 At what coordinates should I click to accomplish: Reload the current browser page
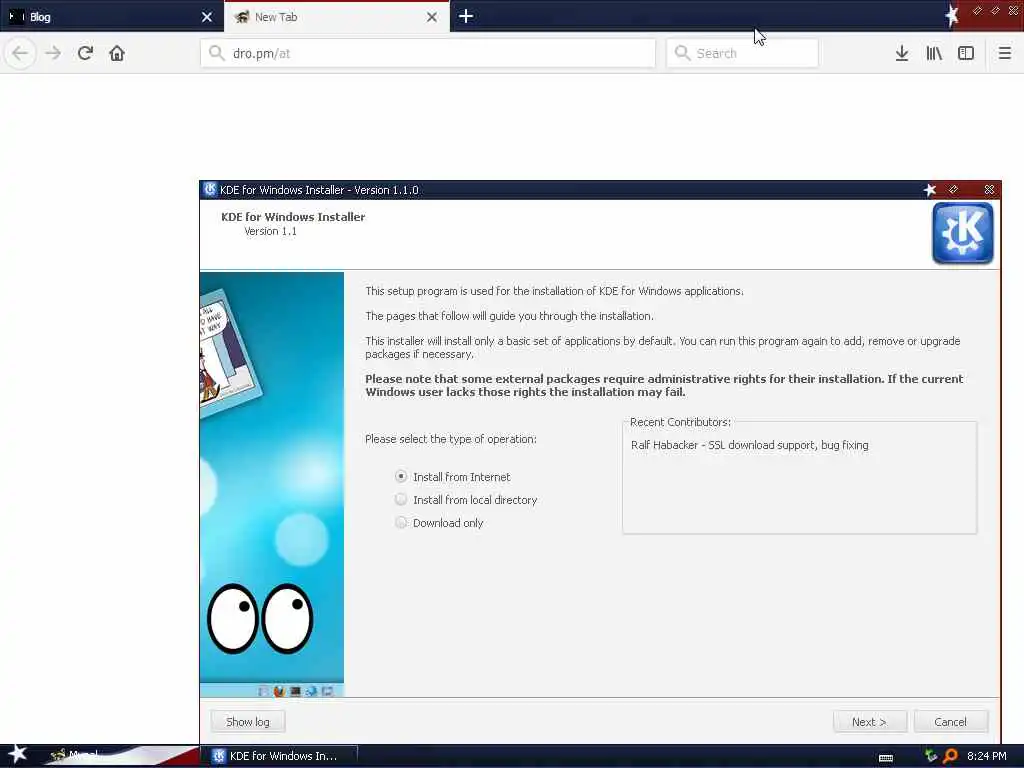(x=86, y=53)
